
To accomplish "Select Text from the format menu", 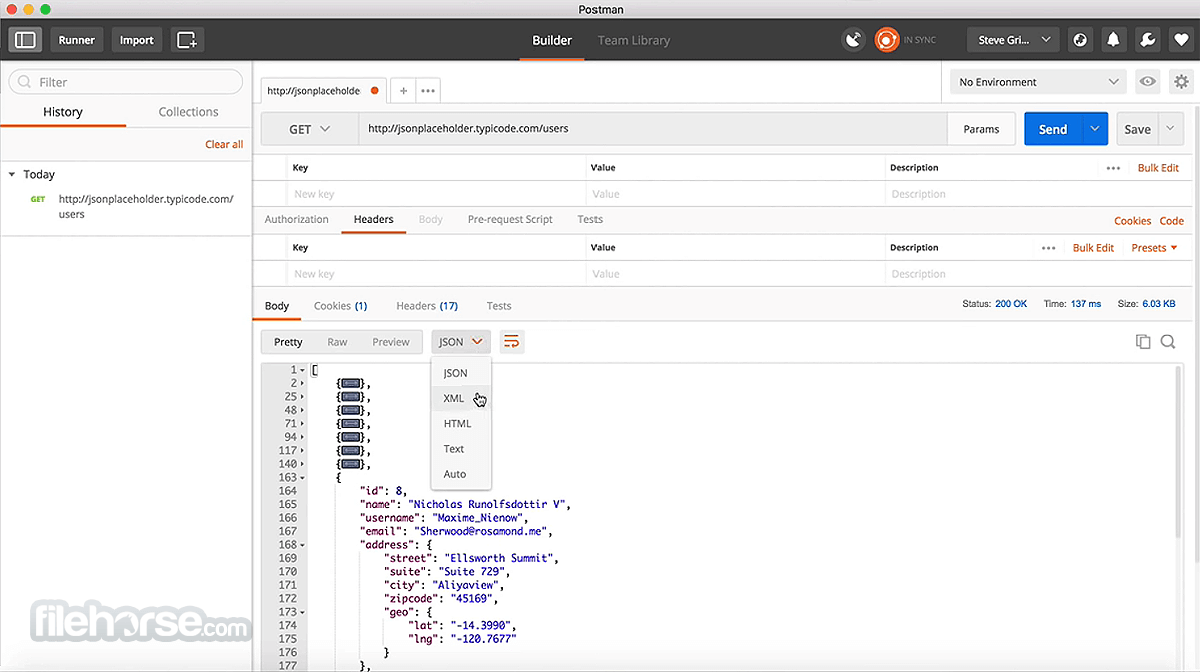I will coord(461,449).
